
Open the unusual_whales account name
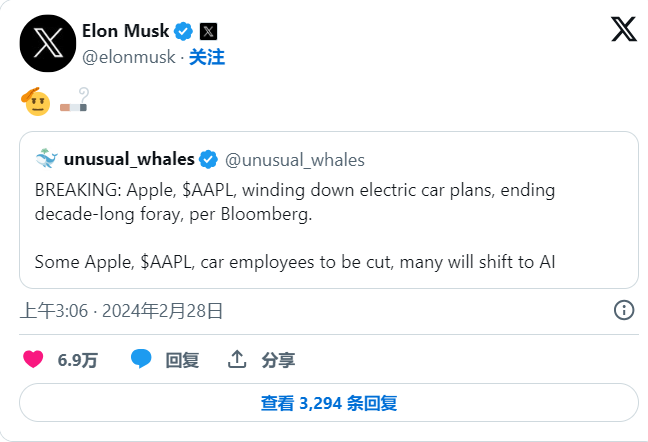(130, 159)
